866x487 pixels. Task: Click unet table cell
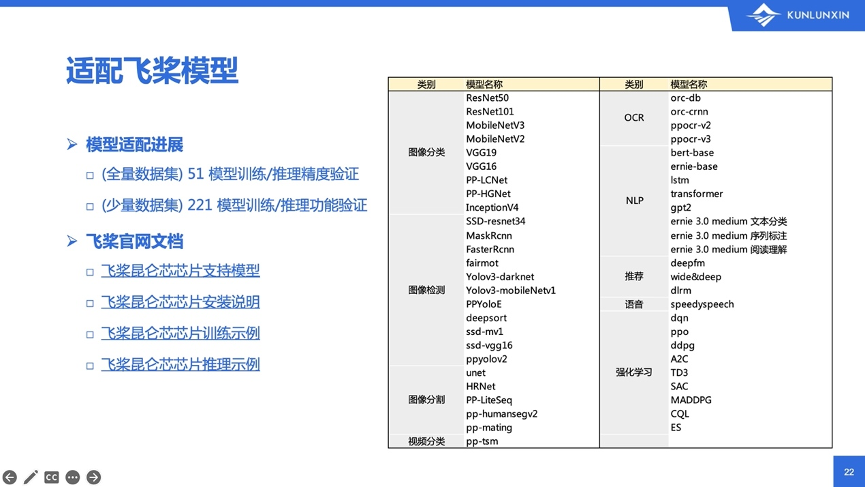point(476,373)
